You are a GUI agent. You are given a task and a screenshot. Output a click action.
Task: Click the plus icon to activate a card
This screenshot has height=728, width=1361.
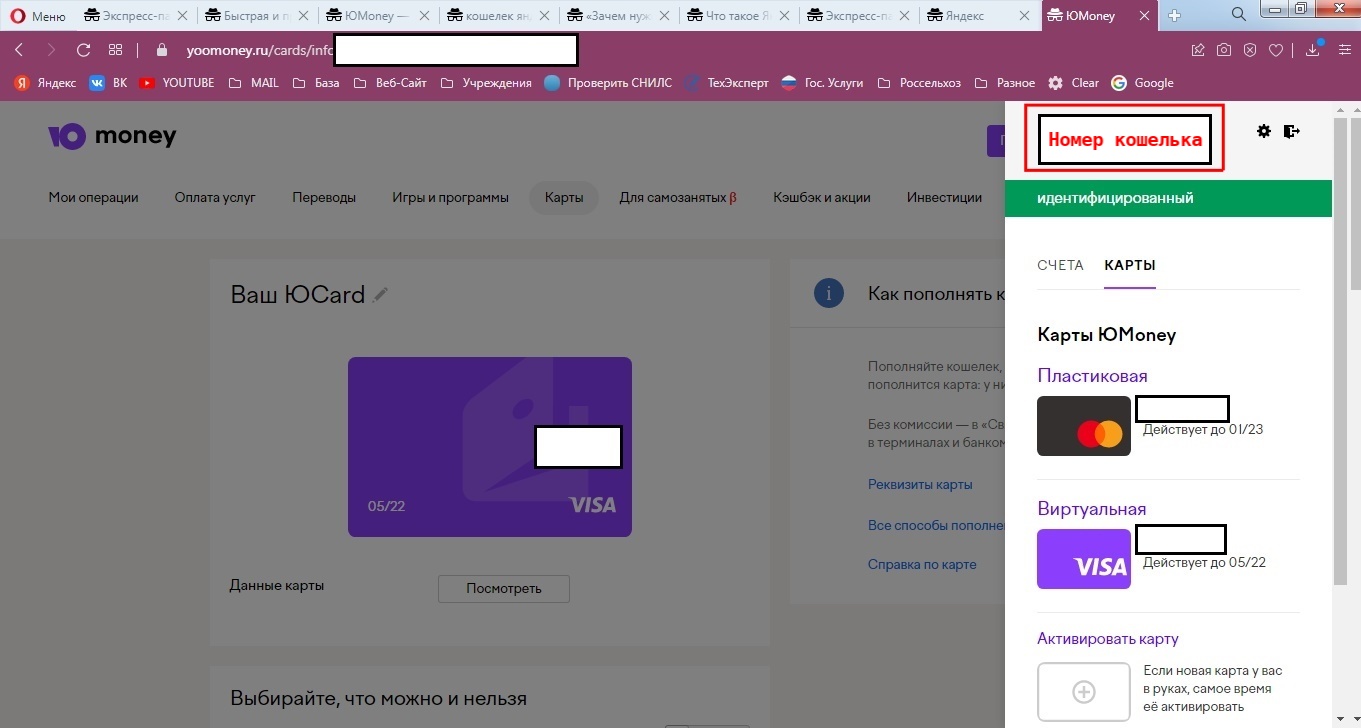pyautogui.click(x=1083, y=691)
